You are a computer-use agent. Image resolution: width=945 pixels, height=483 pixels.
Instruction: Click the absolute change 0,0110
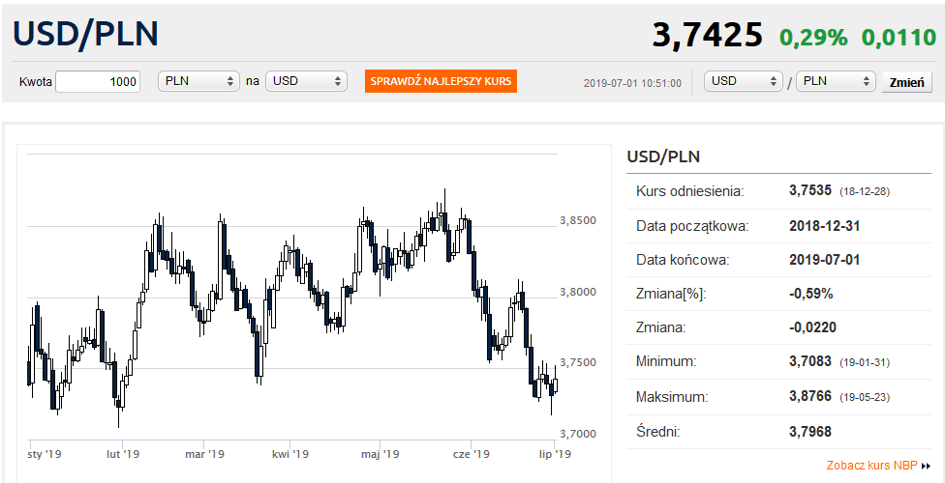(899, 37)
